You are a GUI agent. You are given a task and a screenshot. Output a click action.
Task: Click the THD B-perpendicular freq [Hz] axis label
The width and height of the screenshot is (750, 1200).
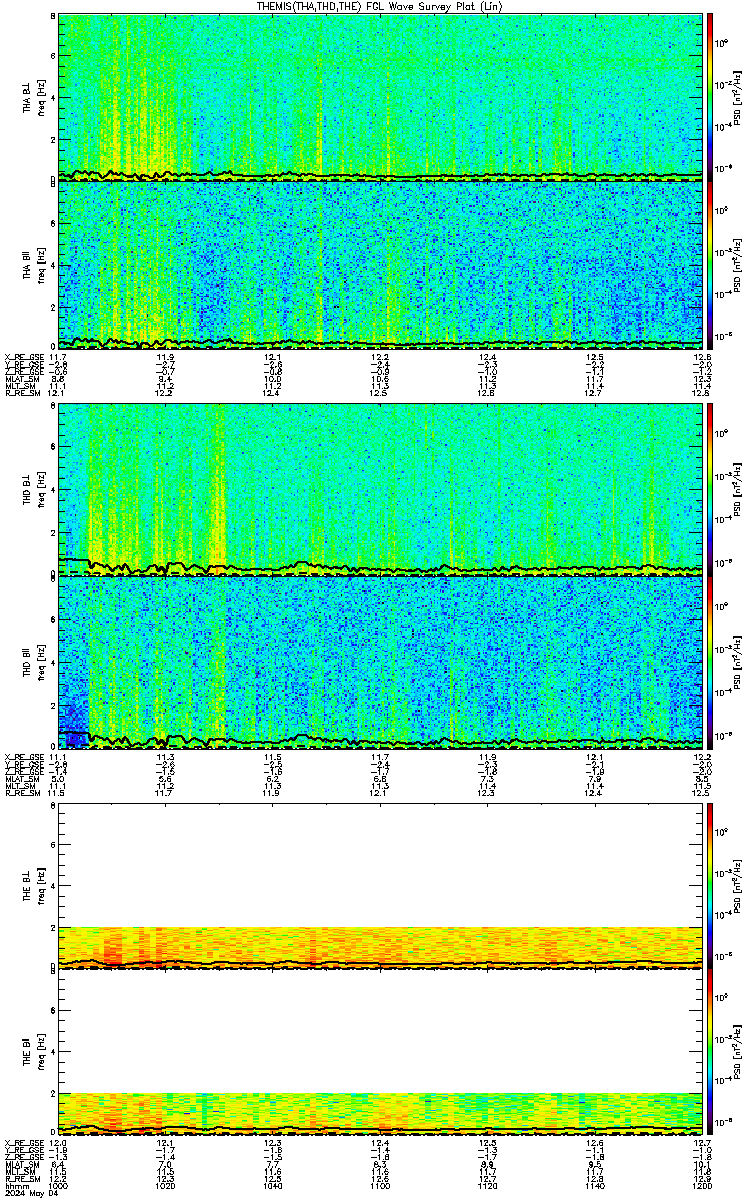(x=39, y=490)
